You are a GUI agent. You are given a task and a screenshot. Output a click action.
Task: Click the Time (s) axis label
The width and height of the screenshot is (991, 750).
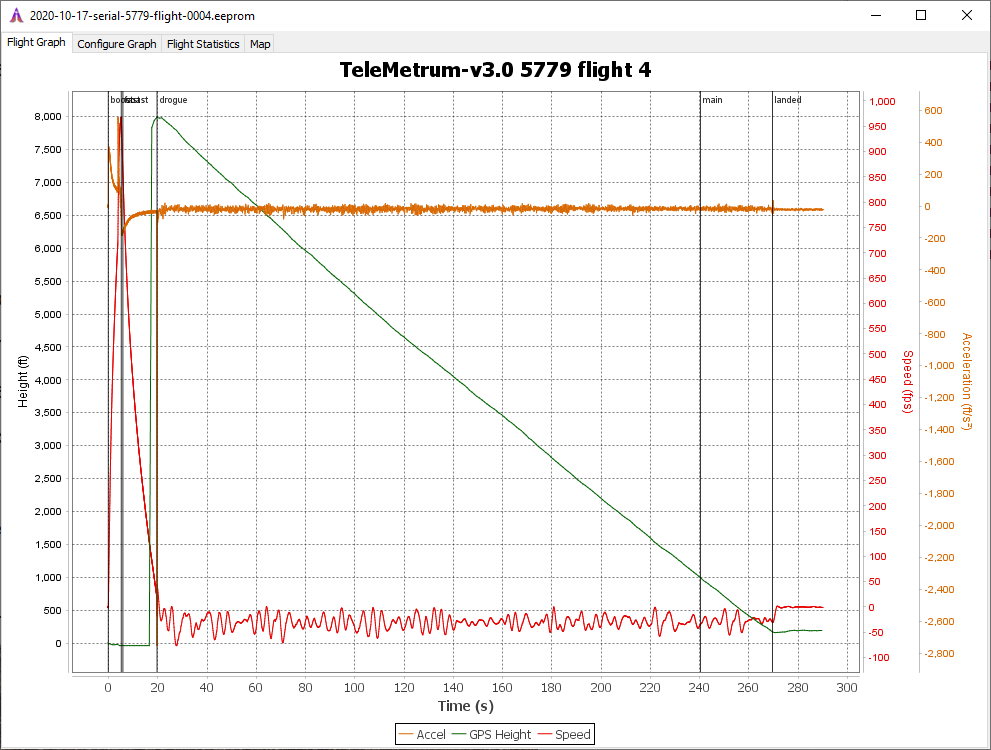(466, 706)
